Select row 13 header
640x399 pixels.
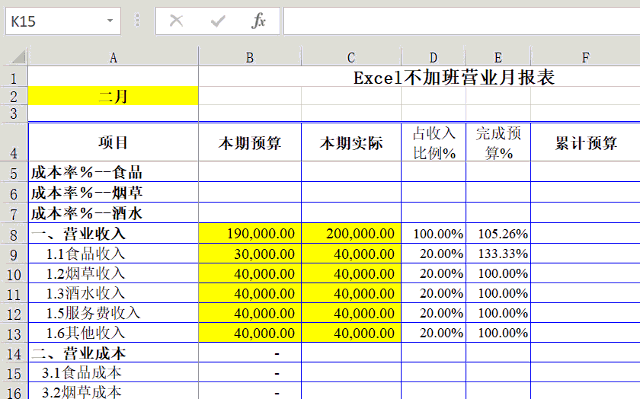[x=14, y=334]
